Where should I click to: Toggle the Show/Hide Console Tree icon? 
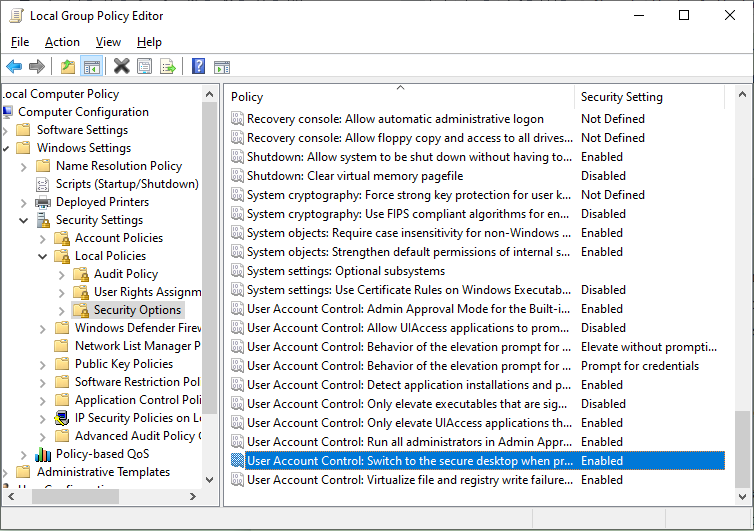pyautogui.click(x=91, y=67)
